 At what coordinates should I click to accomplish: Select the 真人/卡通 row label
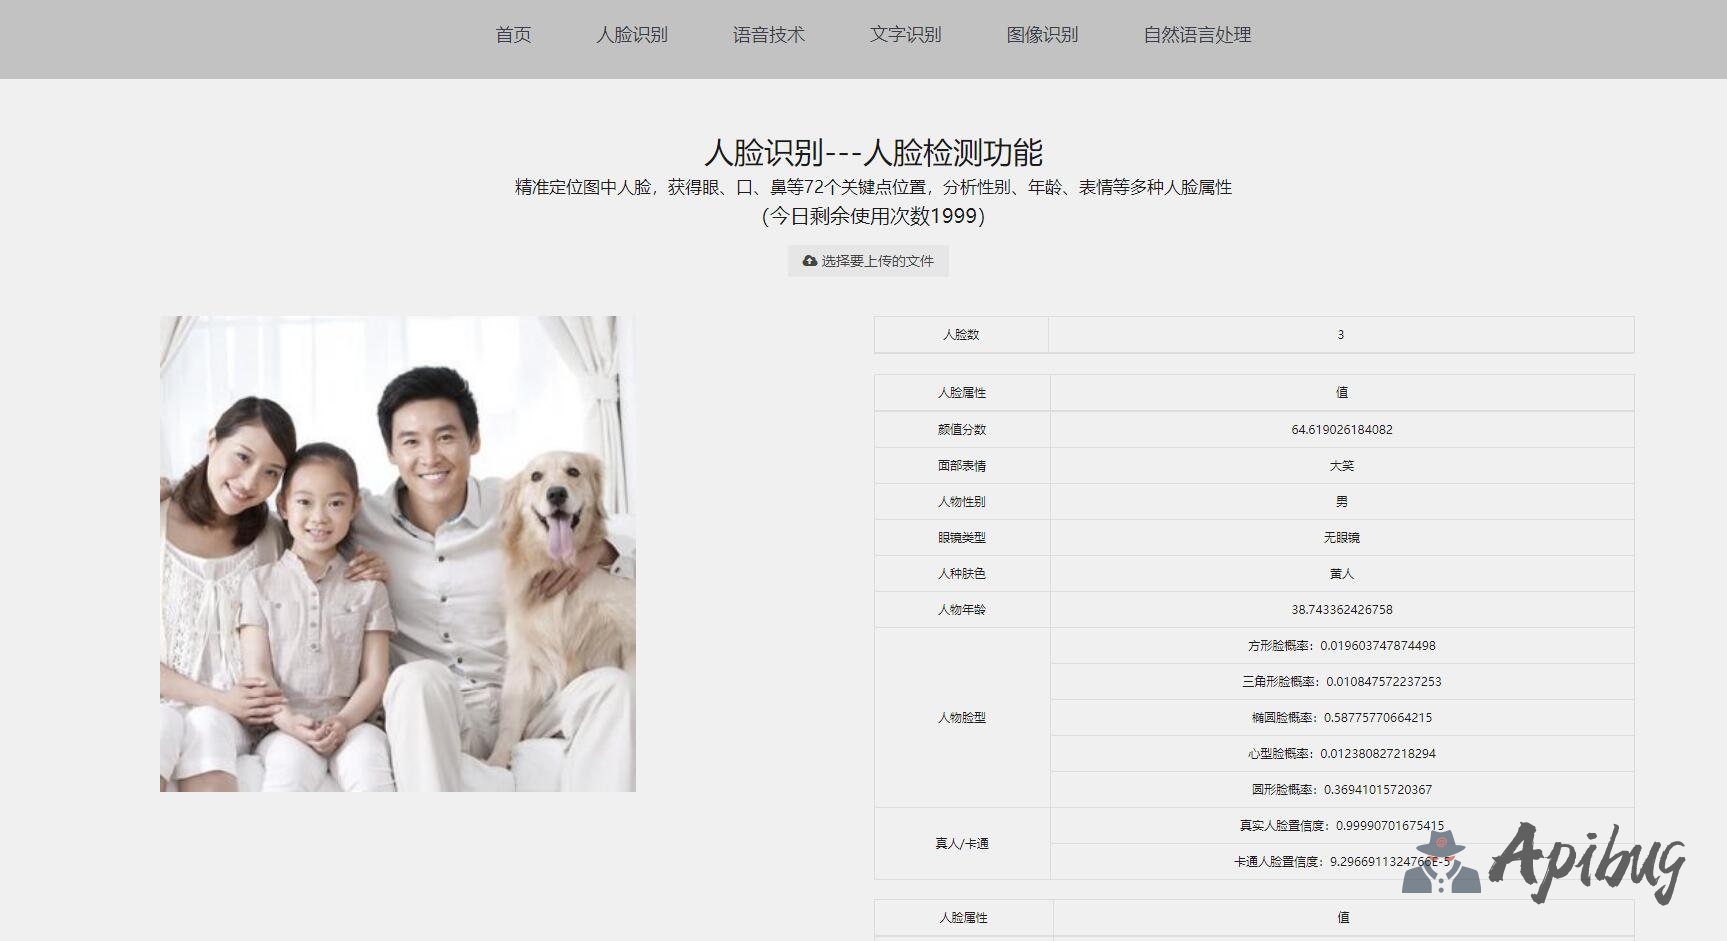961,844
